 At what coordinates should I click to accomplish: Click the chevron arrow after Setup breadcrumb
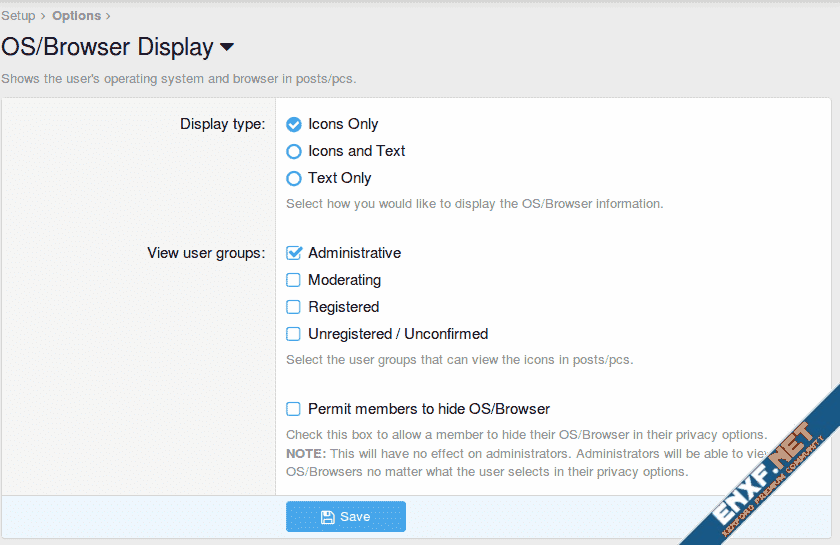tap(44, 16)
